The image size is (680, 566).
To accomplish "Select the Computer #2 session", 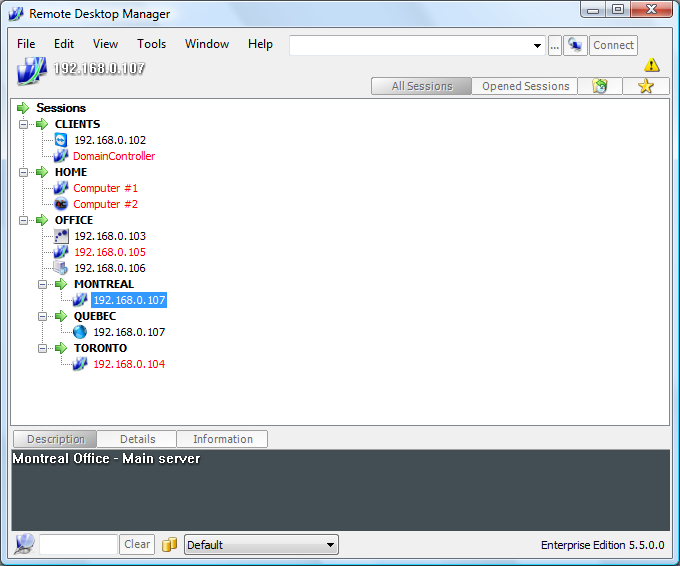I will (x=105, y=204).
